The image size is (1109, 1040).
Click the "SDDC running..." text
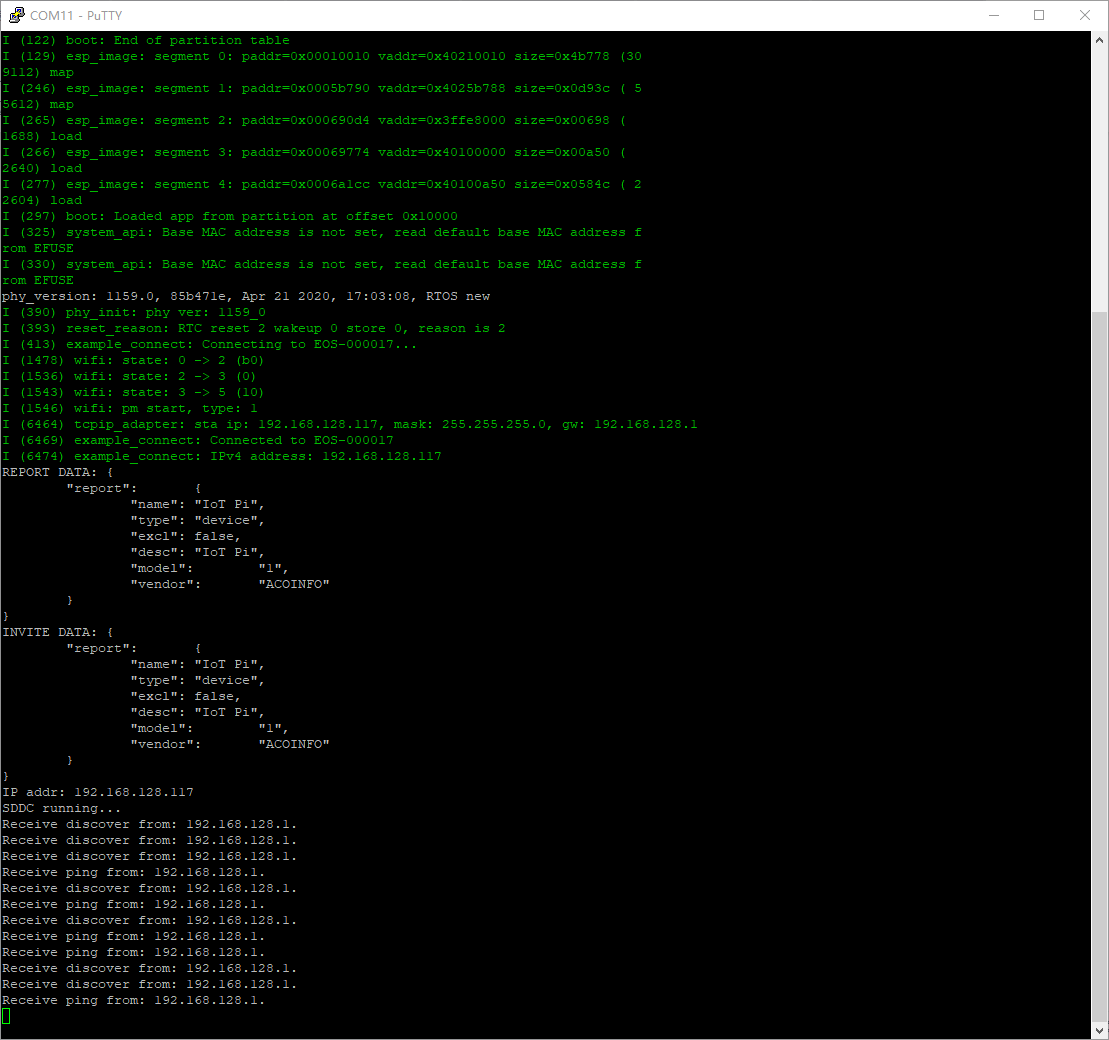point(62,808)
